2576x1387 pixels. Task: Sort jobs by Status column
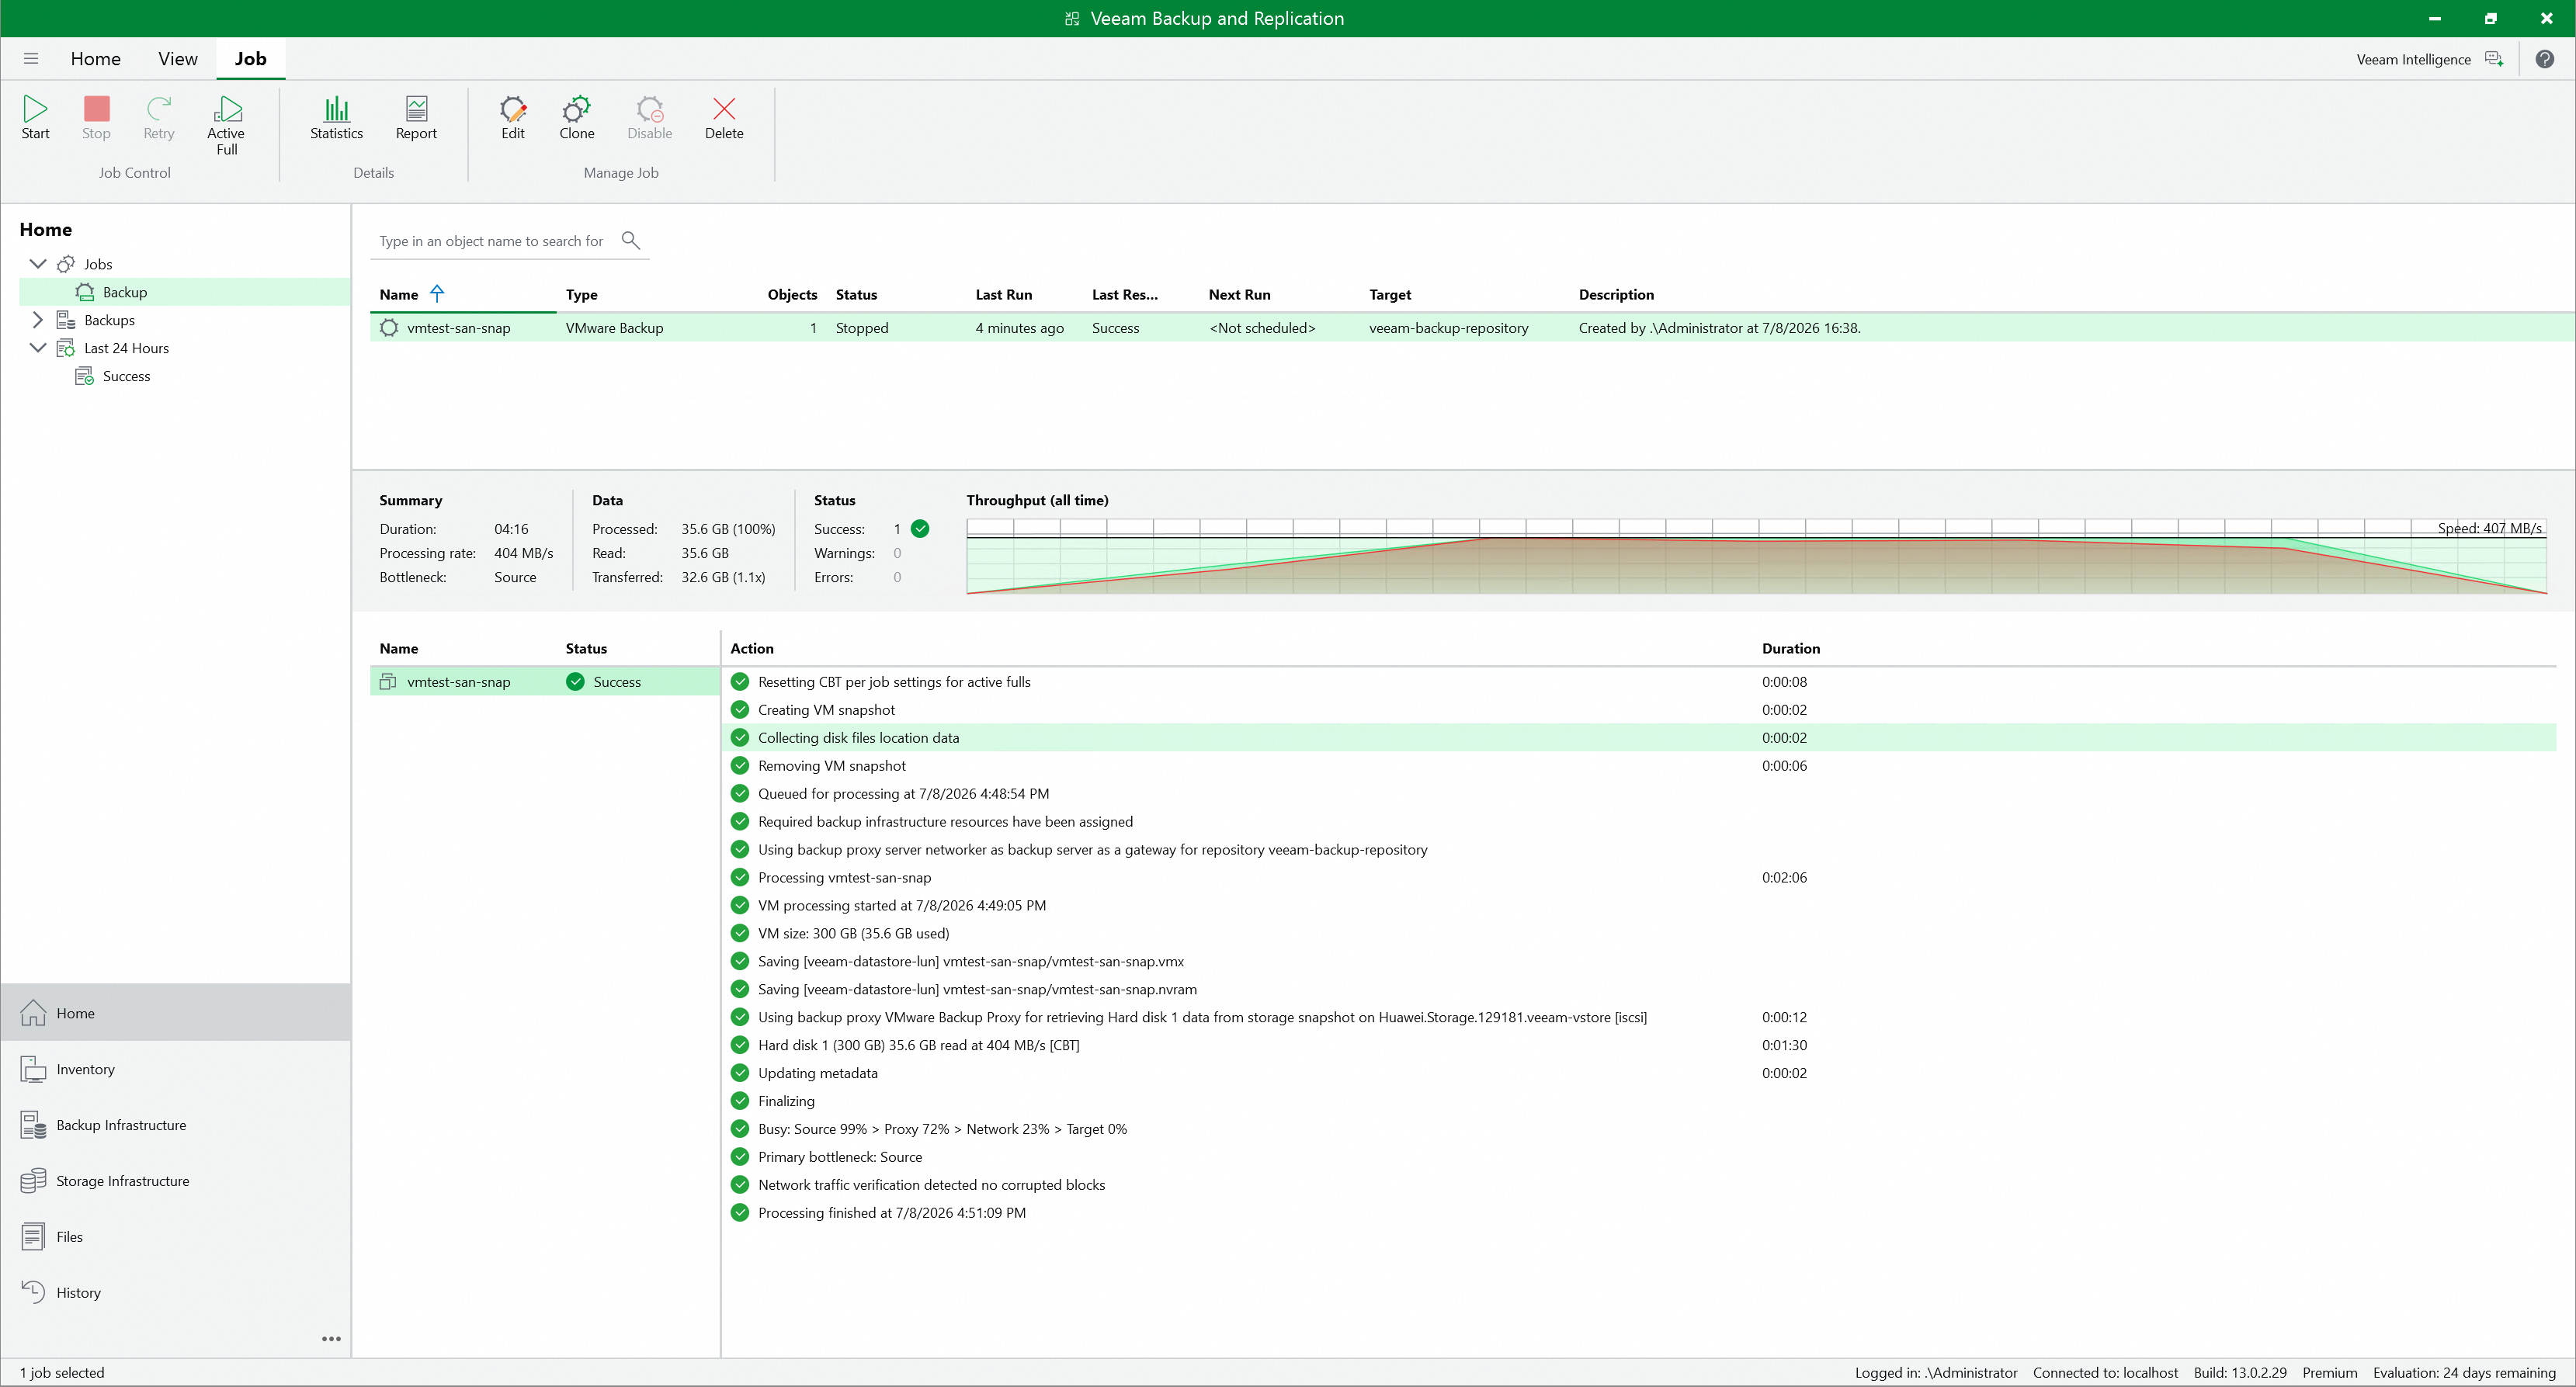point(856,295)
